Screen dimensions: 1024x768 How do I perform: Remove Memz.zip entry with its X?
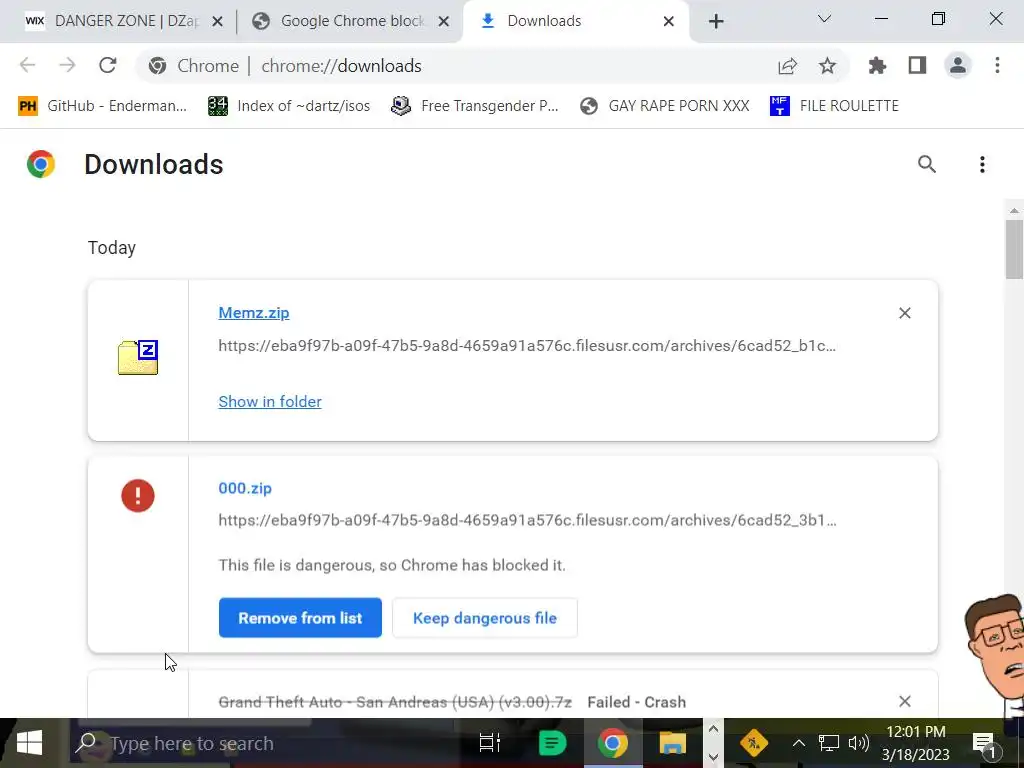[904, 313]
